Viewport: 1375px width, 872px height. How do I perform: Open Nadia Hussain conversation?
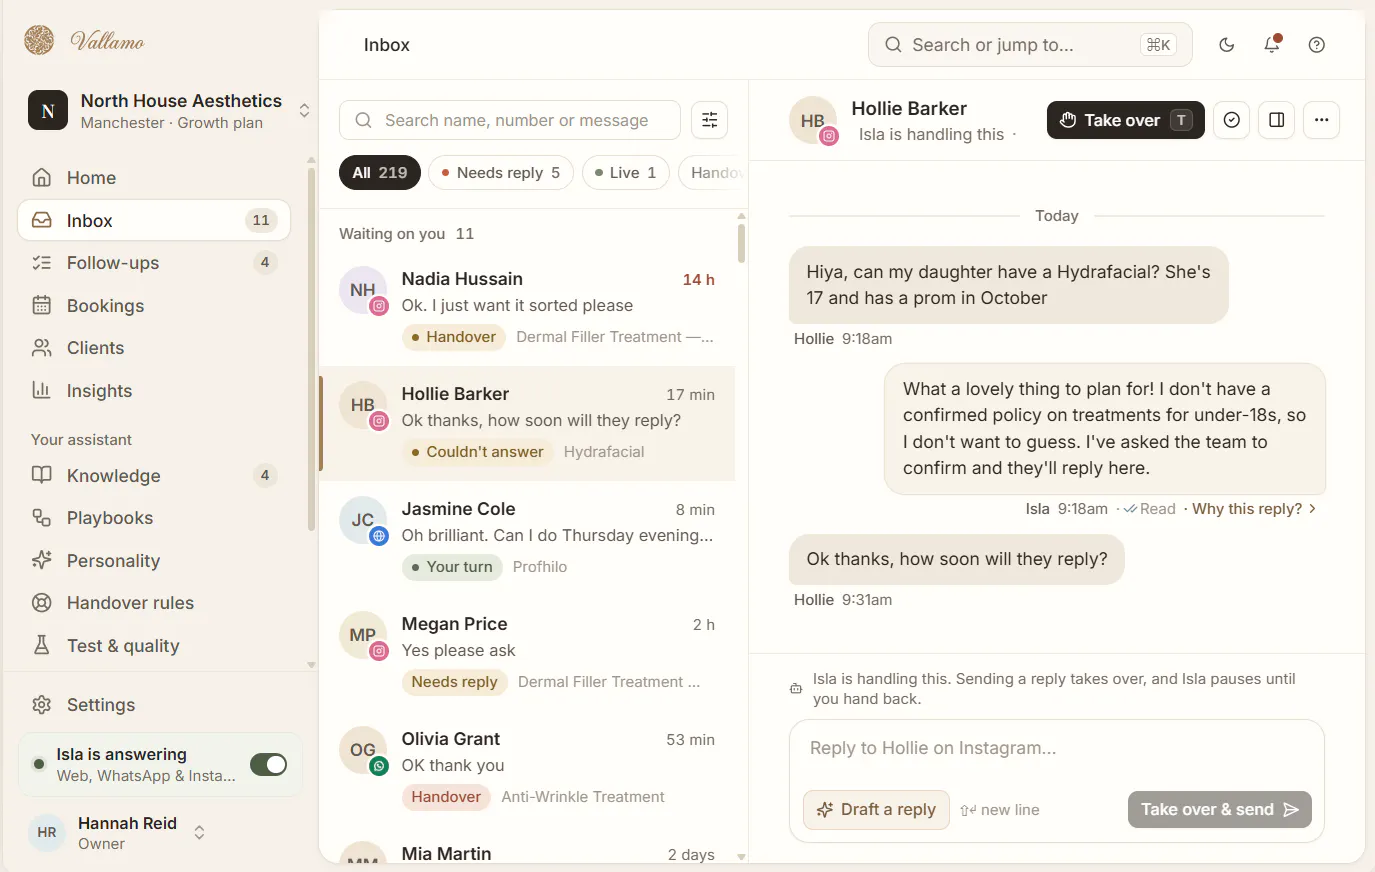point(527,308)
